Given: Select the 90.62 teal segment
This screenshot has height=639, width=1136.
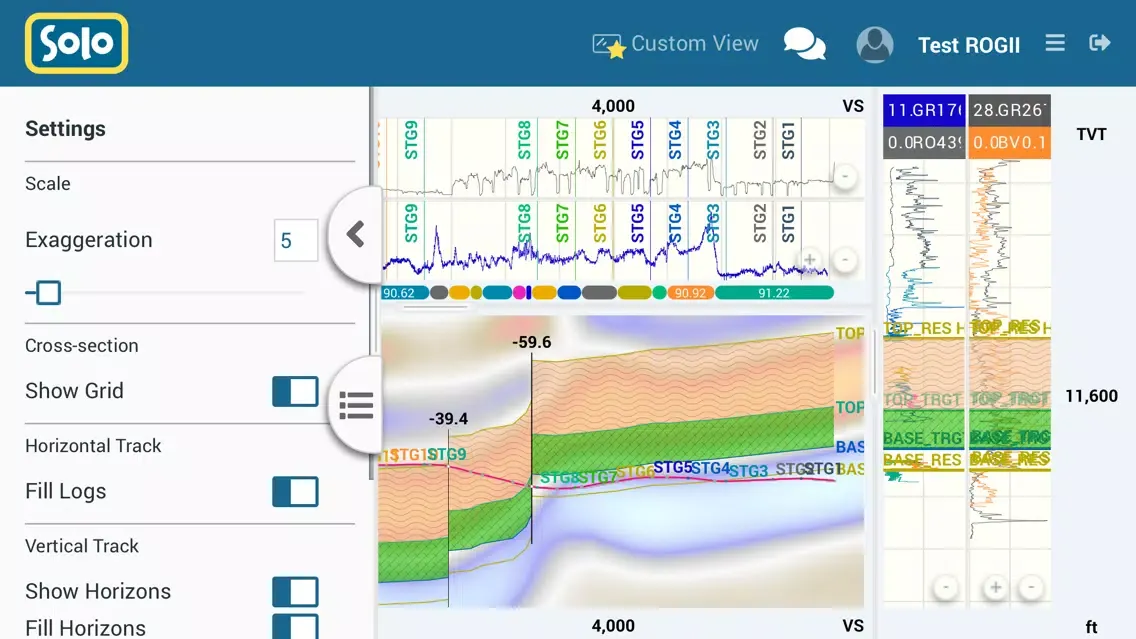Looking at the screenshot, I should pyautogui.click(x=404, y=293).
